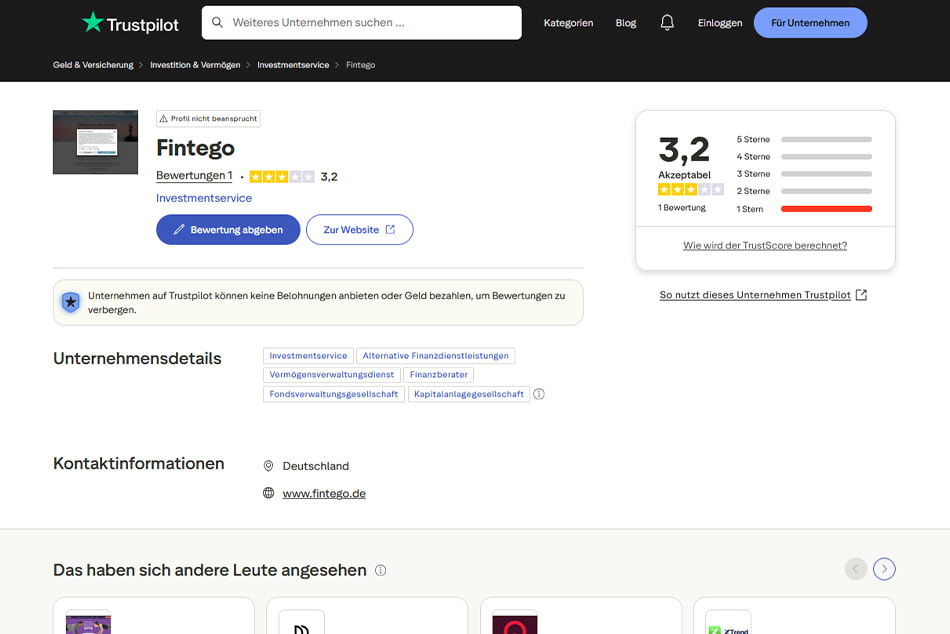Viewport: 950px width, 634px height.
Task: Click the Fintego breadcrumb text
Action: 360,65
